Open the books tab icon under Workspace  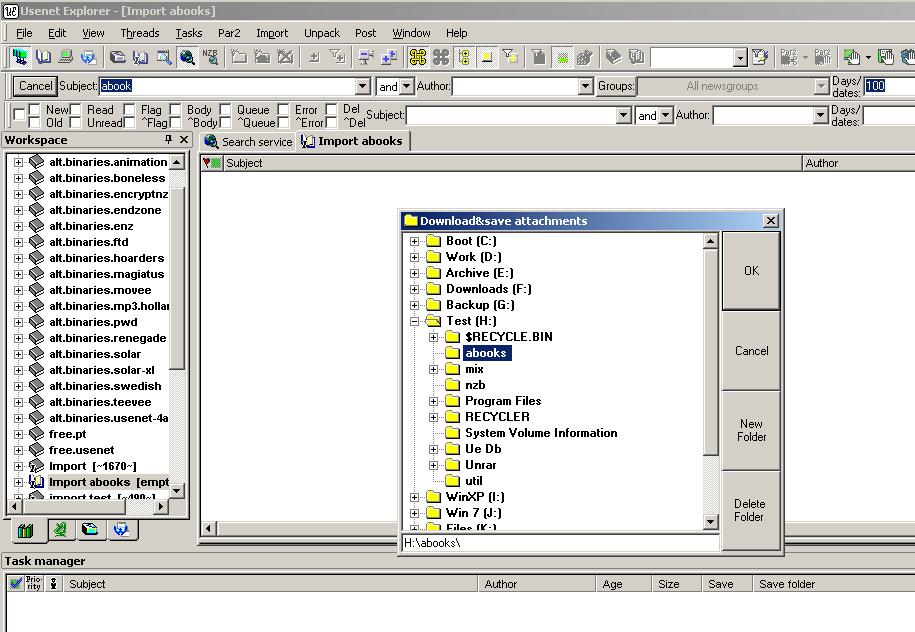[x=26, y=530]
